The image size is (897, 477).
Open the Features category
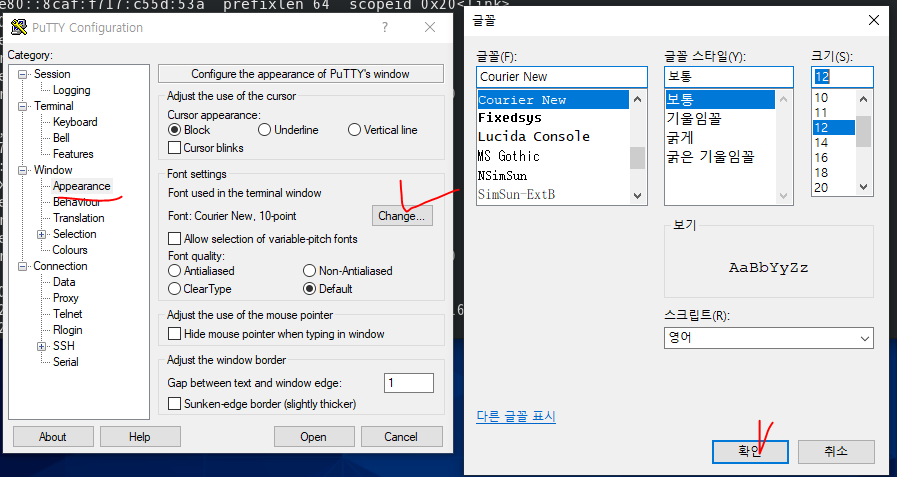73,154
